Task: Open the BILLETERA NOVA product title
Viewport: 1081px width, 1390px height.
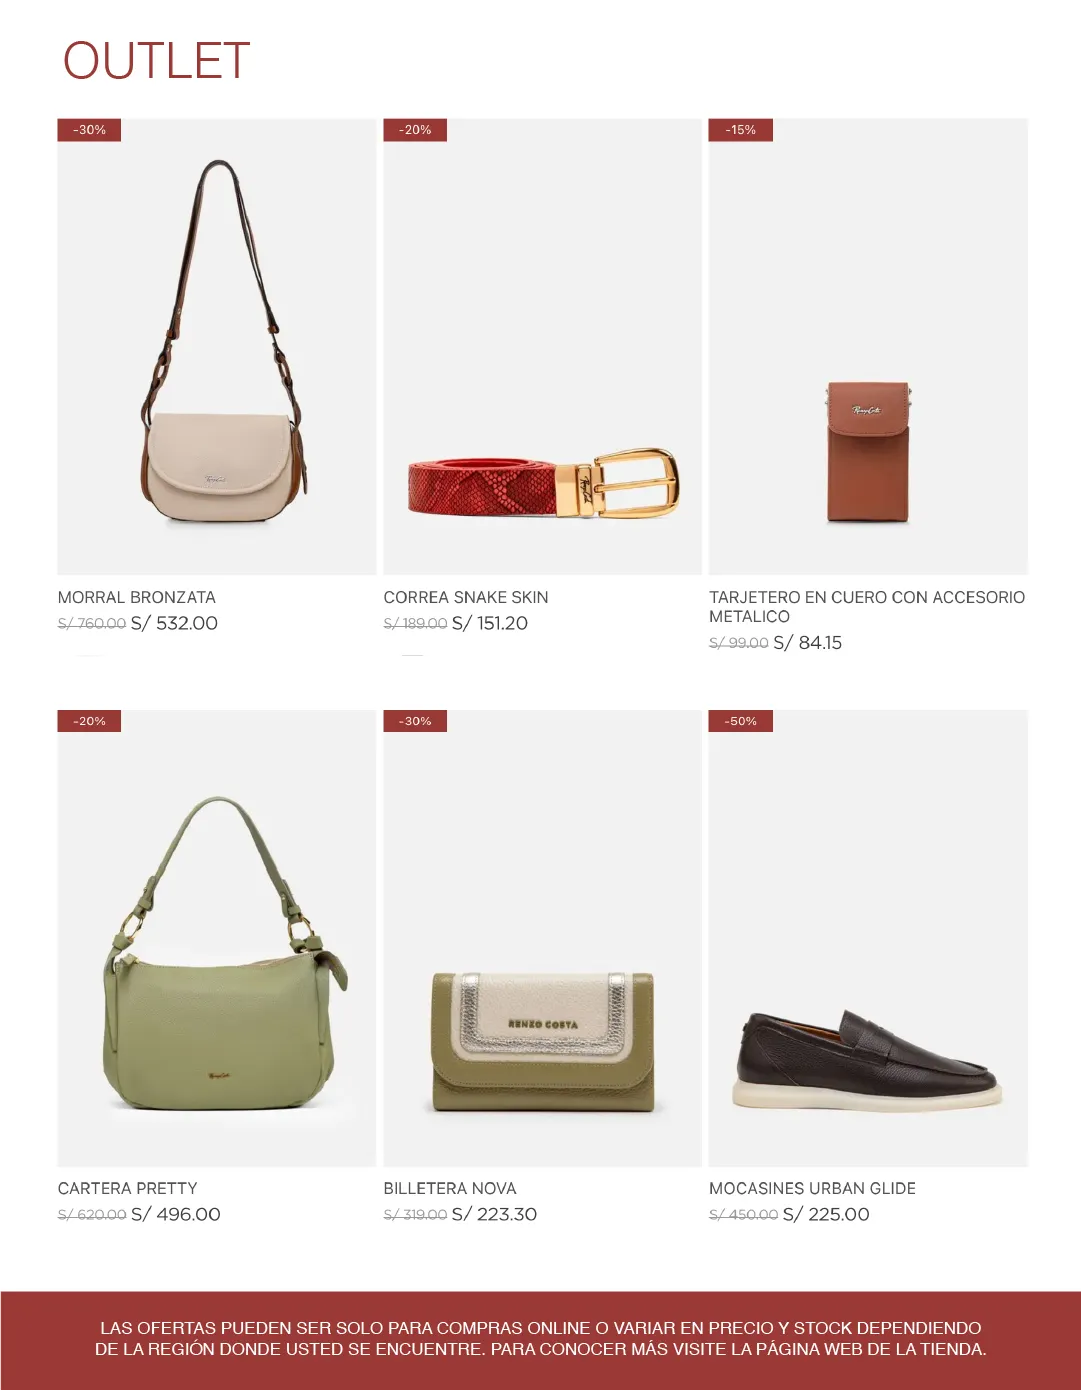Action: [450, 1188]
